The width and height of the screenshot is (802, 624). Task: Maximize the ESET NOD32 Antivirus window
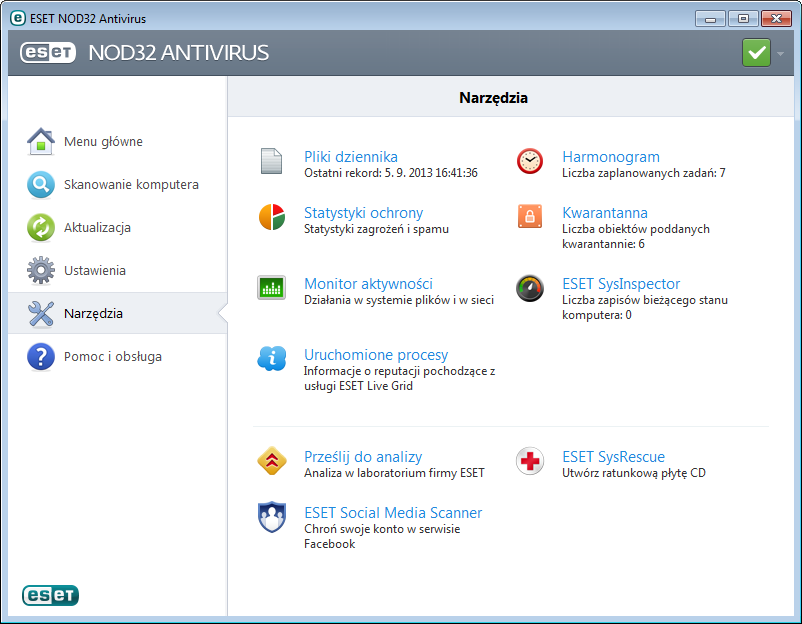(743, 19)
